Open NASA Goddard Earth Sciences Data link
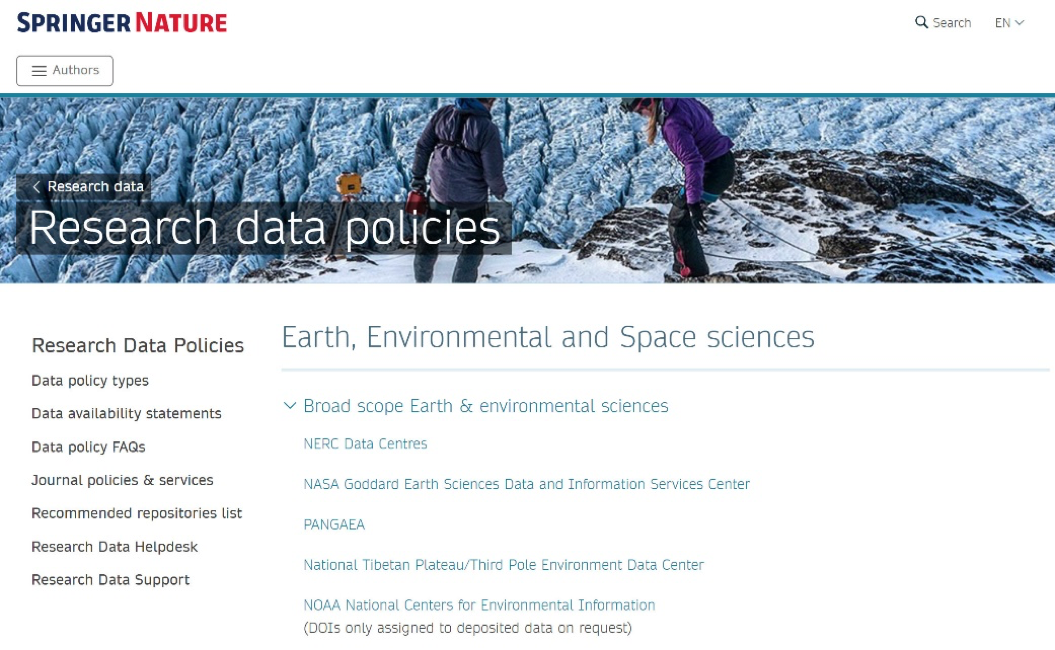This screenshot has width=1055, height=650. point(526,484)
